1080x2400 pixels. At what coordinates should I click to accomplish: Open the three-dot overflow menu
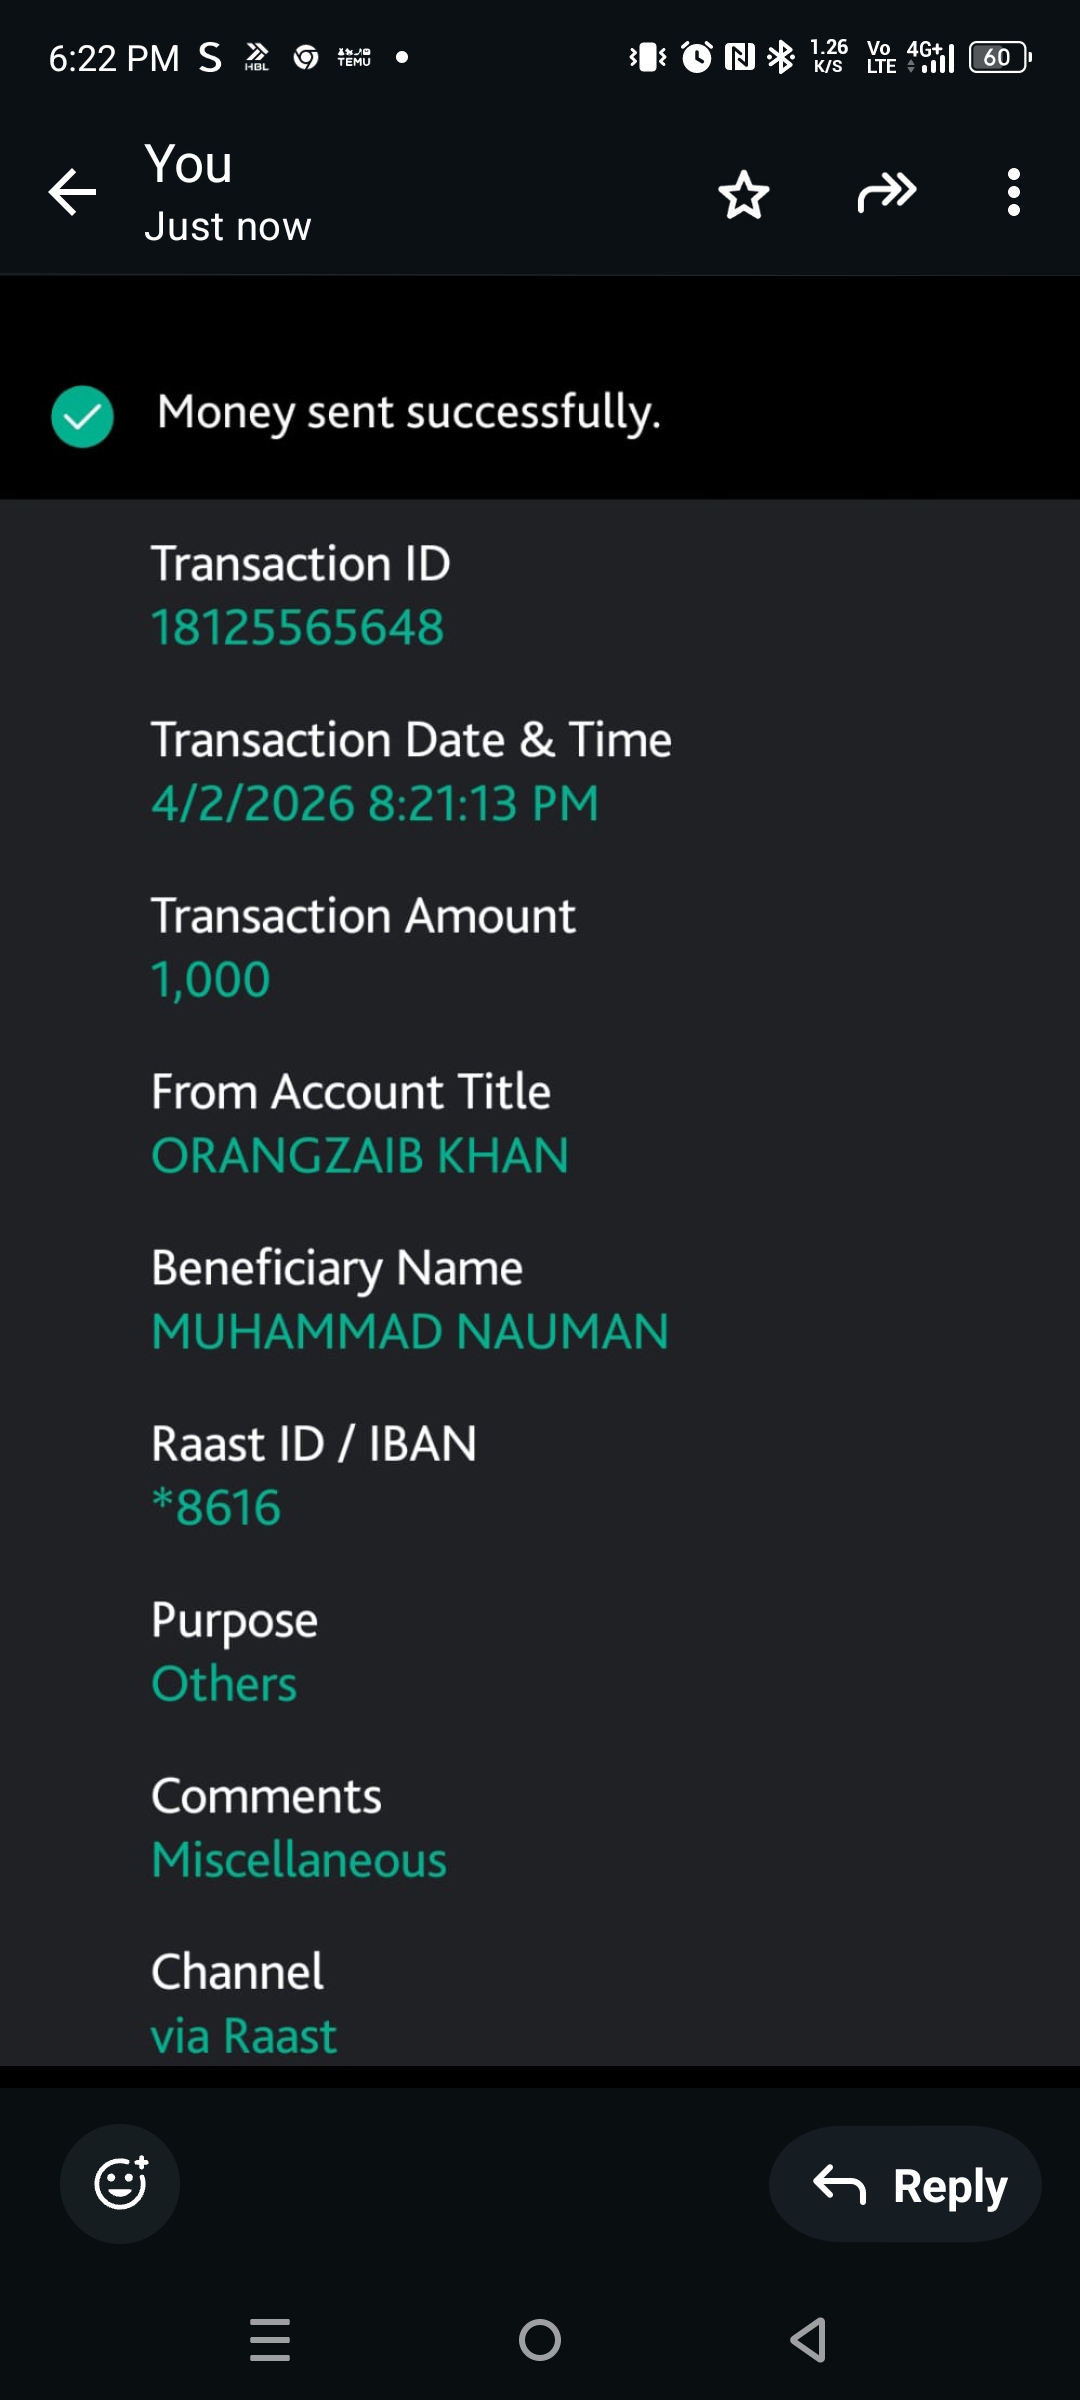coord(1013,192)
